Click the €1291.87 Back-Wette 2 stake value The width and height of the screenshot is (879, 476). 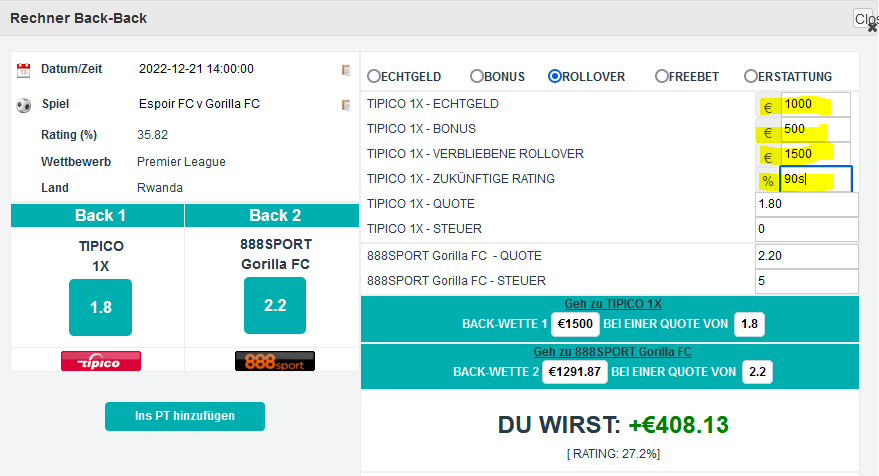coord(575,372)
